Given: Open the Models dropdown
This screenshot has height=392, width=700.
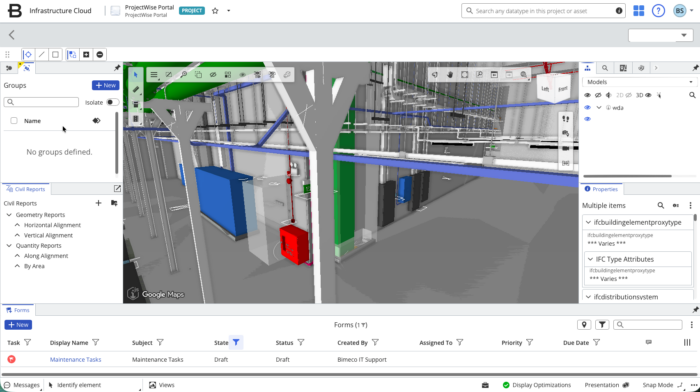Looking at the screenshot, I should click(639, 82).
